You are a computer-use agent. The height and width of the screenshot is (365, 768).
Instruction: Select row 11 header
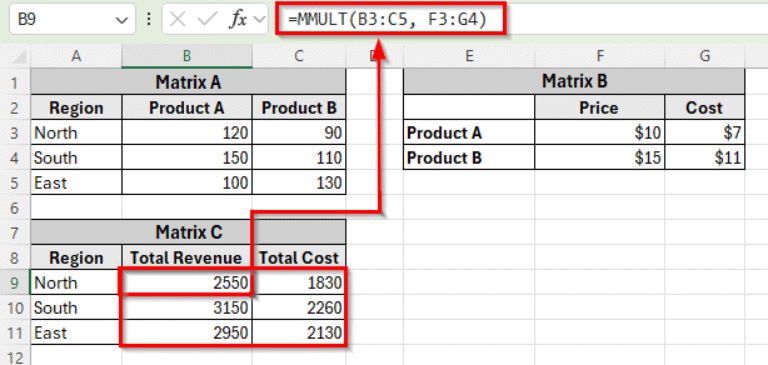tap(15, 333)
